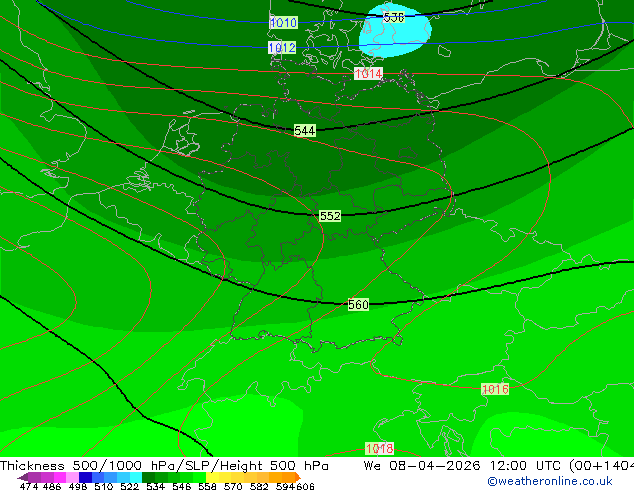Click the purple left arrow of color scale
Image resolution: width=634 pixels, height=490 pixels.
point(22,477)
